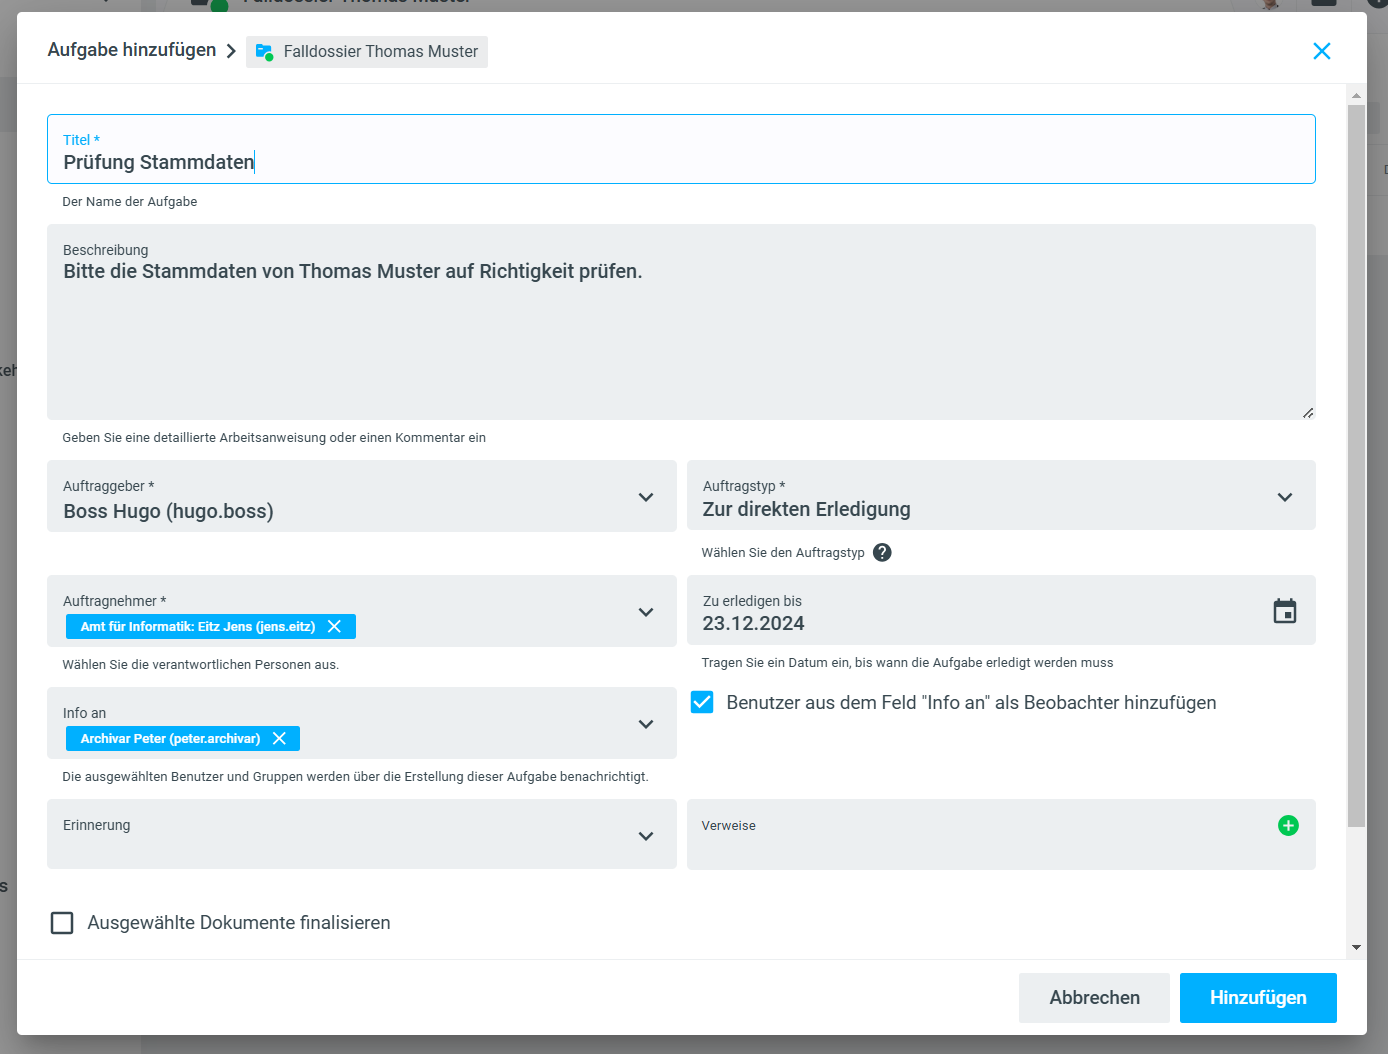Click the calendar icon for due date

coord(1284,611)
